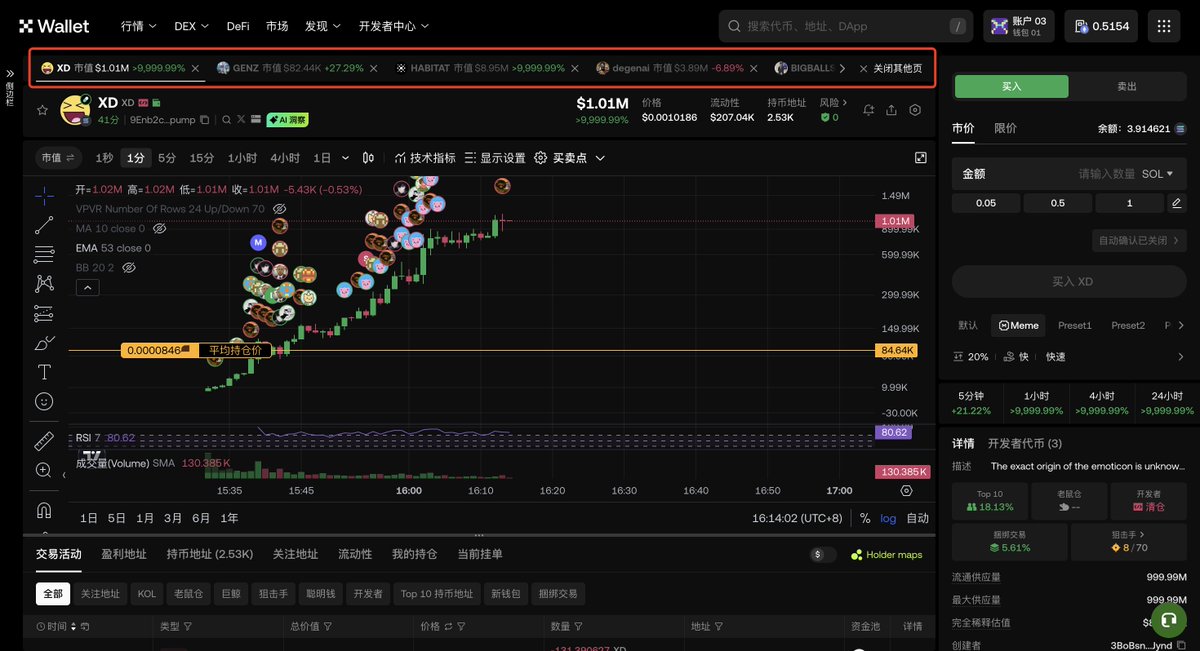The image size is (1200, 651).
Task: Open 技术指标 indicators
Action: click(425, 158)
